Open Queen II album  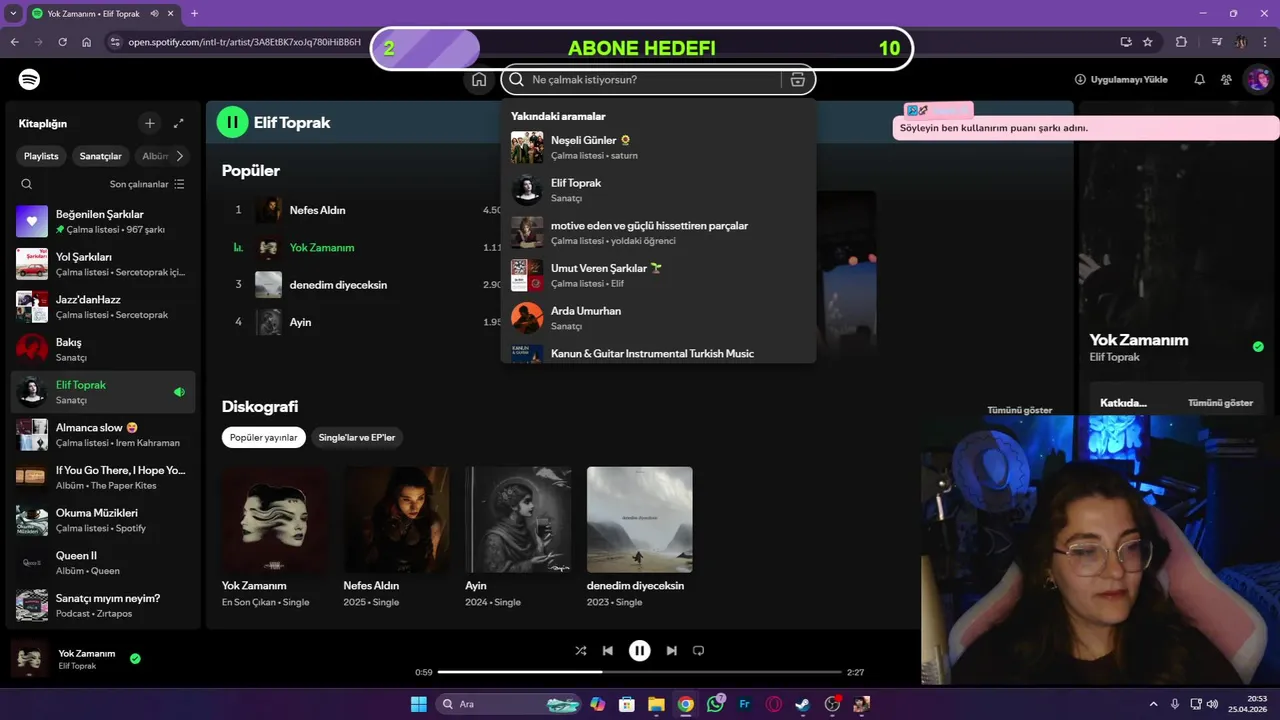[x=104, y=562]
